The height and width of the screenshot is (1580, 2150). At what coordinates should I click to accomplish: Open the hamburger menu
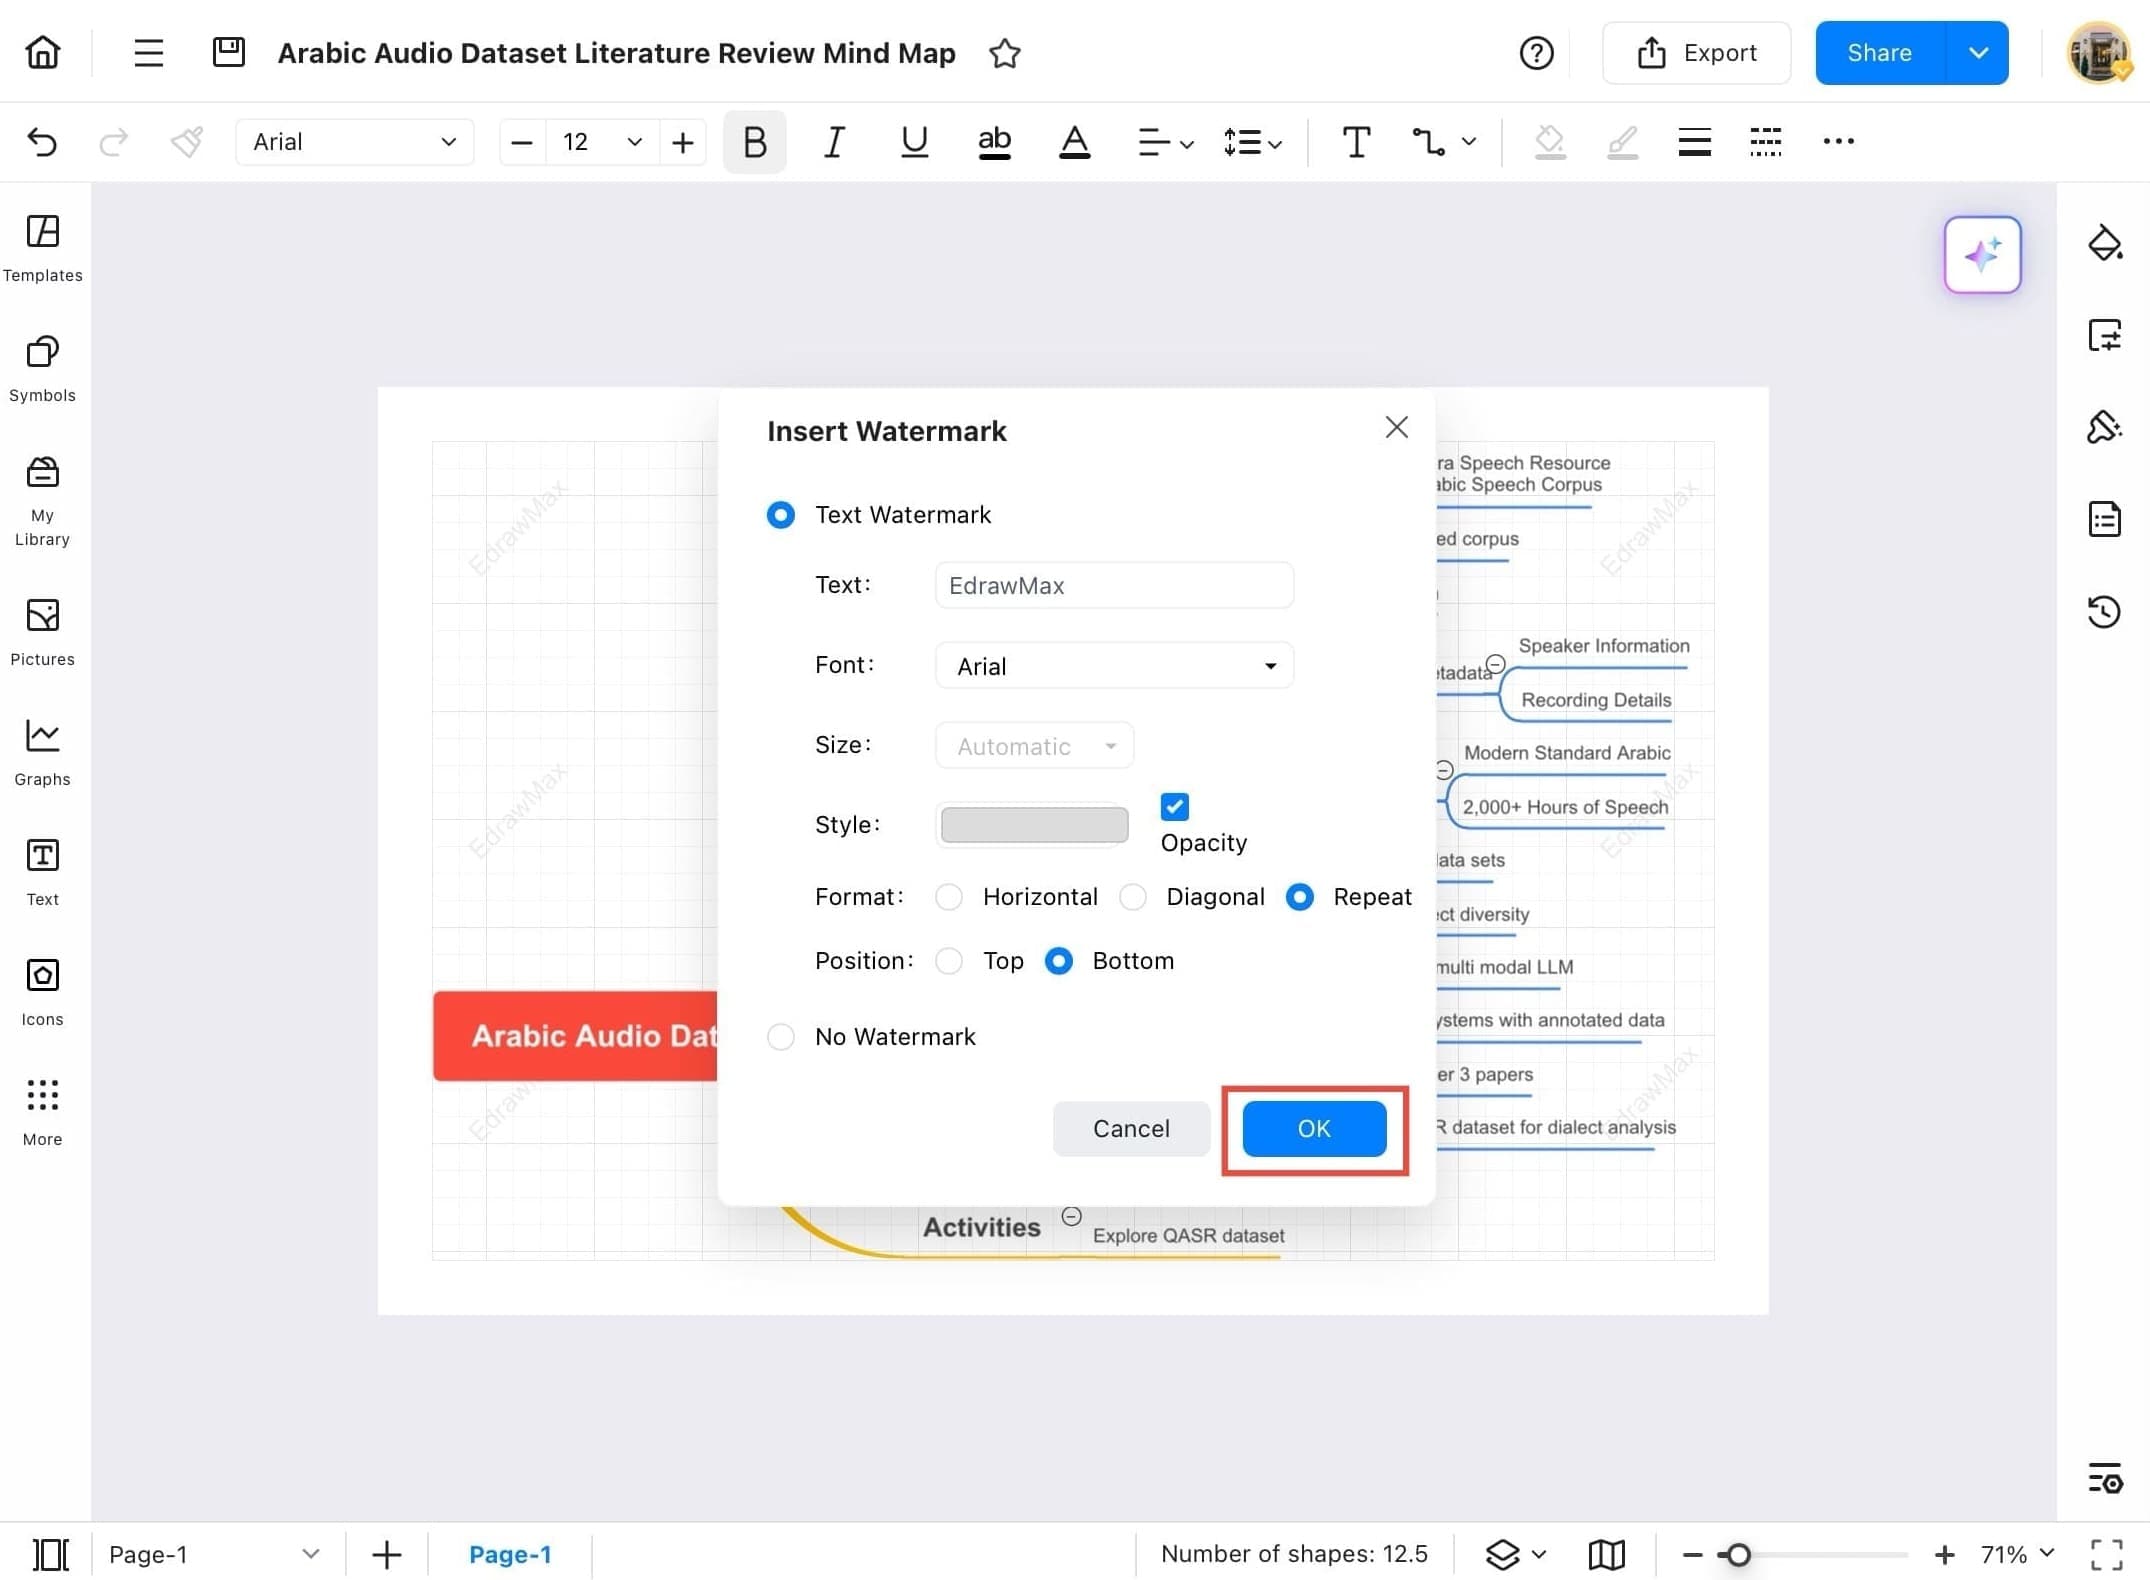pos(148,52)
